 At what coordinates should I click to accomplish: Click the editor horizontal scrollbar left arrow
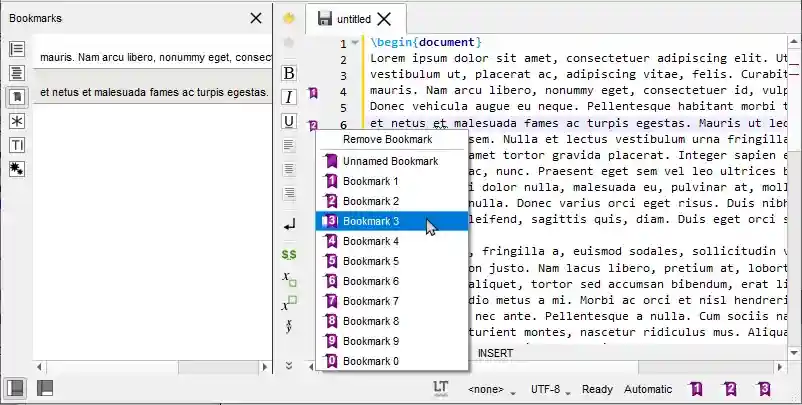[311, 367]
